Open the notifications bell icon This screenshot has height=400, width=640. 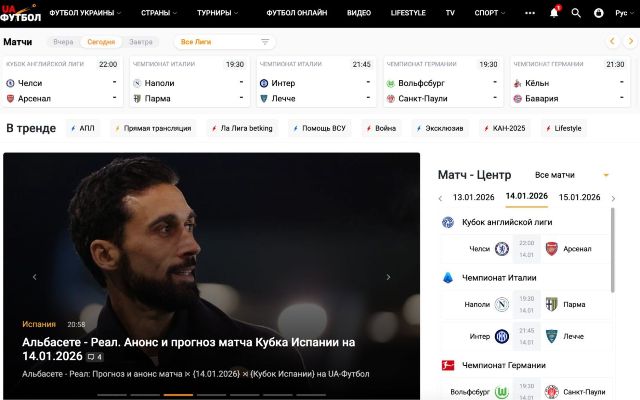coord(554,13)
